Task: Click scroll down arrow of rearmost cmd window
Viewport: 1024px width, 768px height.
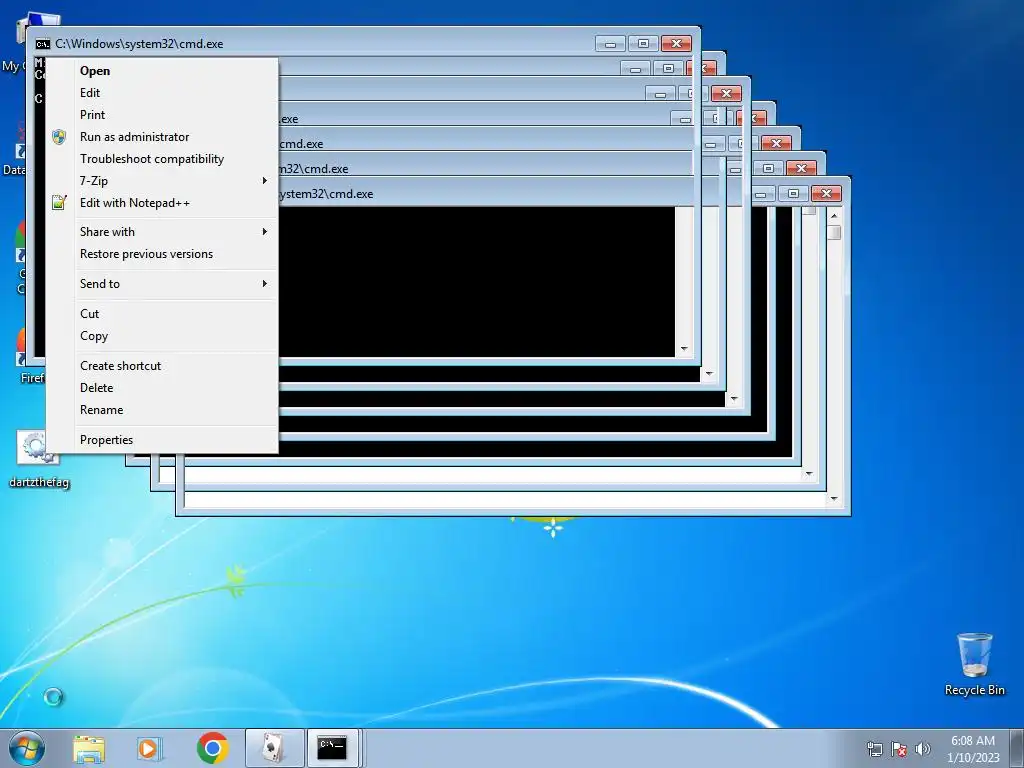Action: (834, 499)
